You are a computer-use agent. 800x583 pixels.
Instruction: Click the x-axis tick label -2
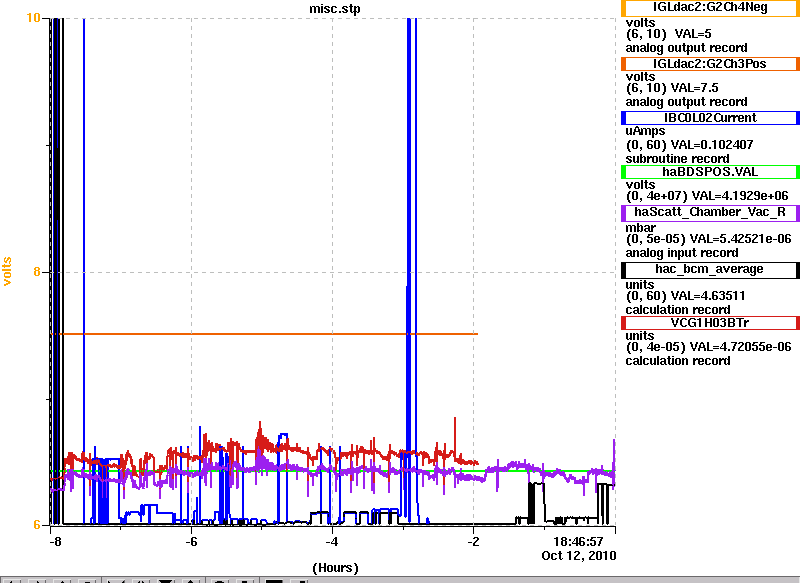(473, 541)
